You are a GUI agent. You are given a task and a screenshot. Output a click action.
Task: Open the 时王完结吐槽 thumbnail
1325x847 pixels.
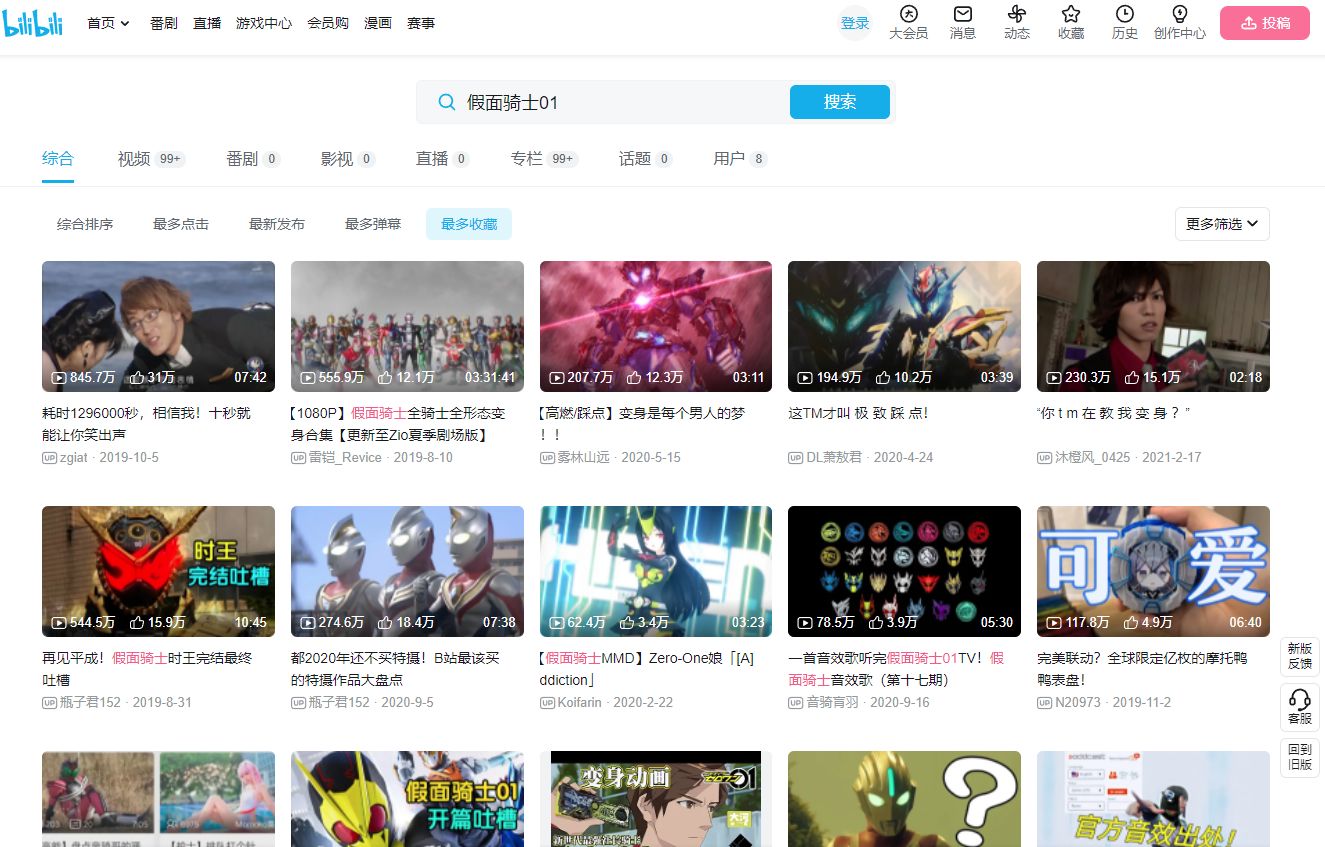158,571
